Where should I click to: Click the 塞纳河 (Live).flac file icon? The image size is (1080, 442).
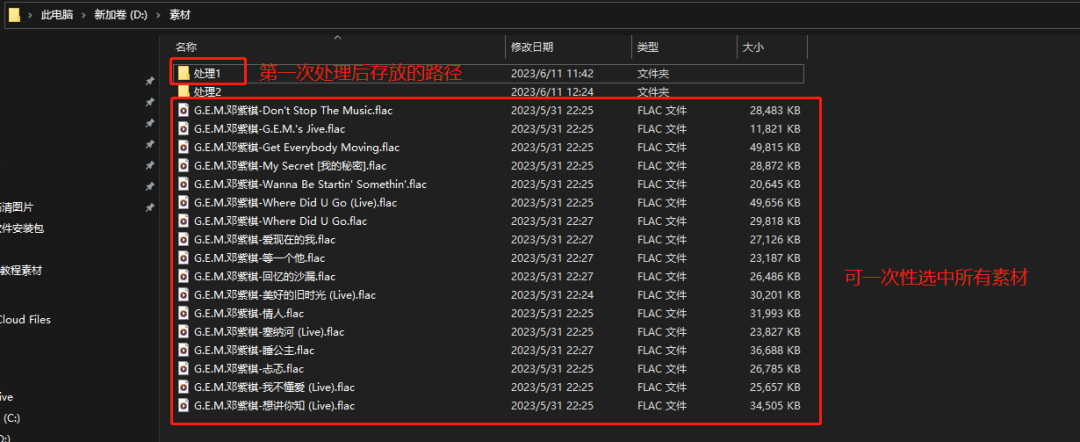tap(183, 332)
